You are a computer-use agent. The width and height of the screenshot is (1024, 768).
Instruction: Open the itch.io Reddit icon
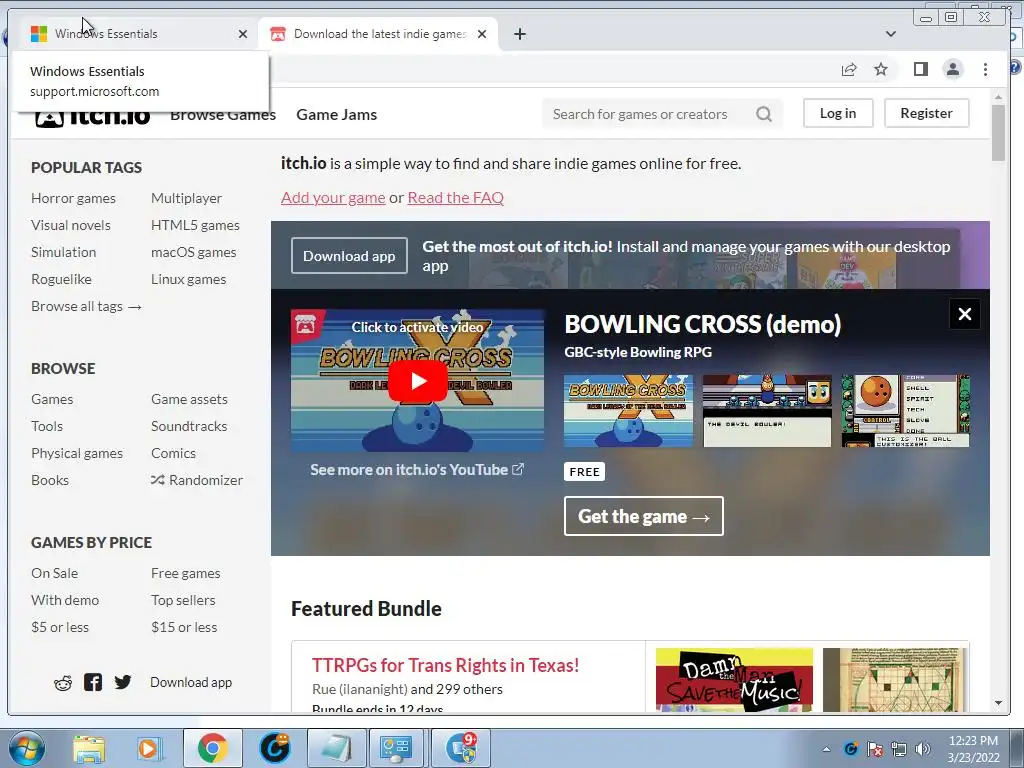63,683
